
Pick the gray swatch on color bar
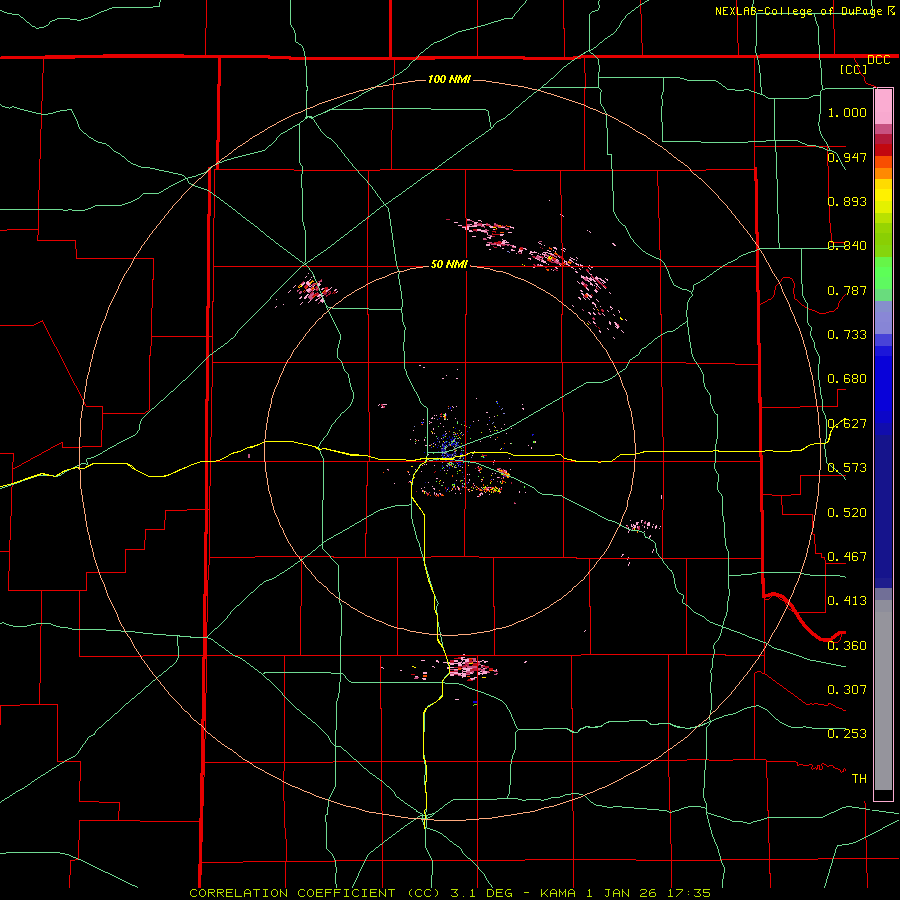click(883, 695)
